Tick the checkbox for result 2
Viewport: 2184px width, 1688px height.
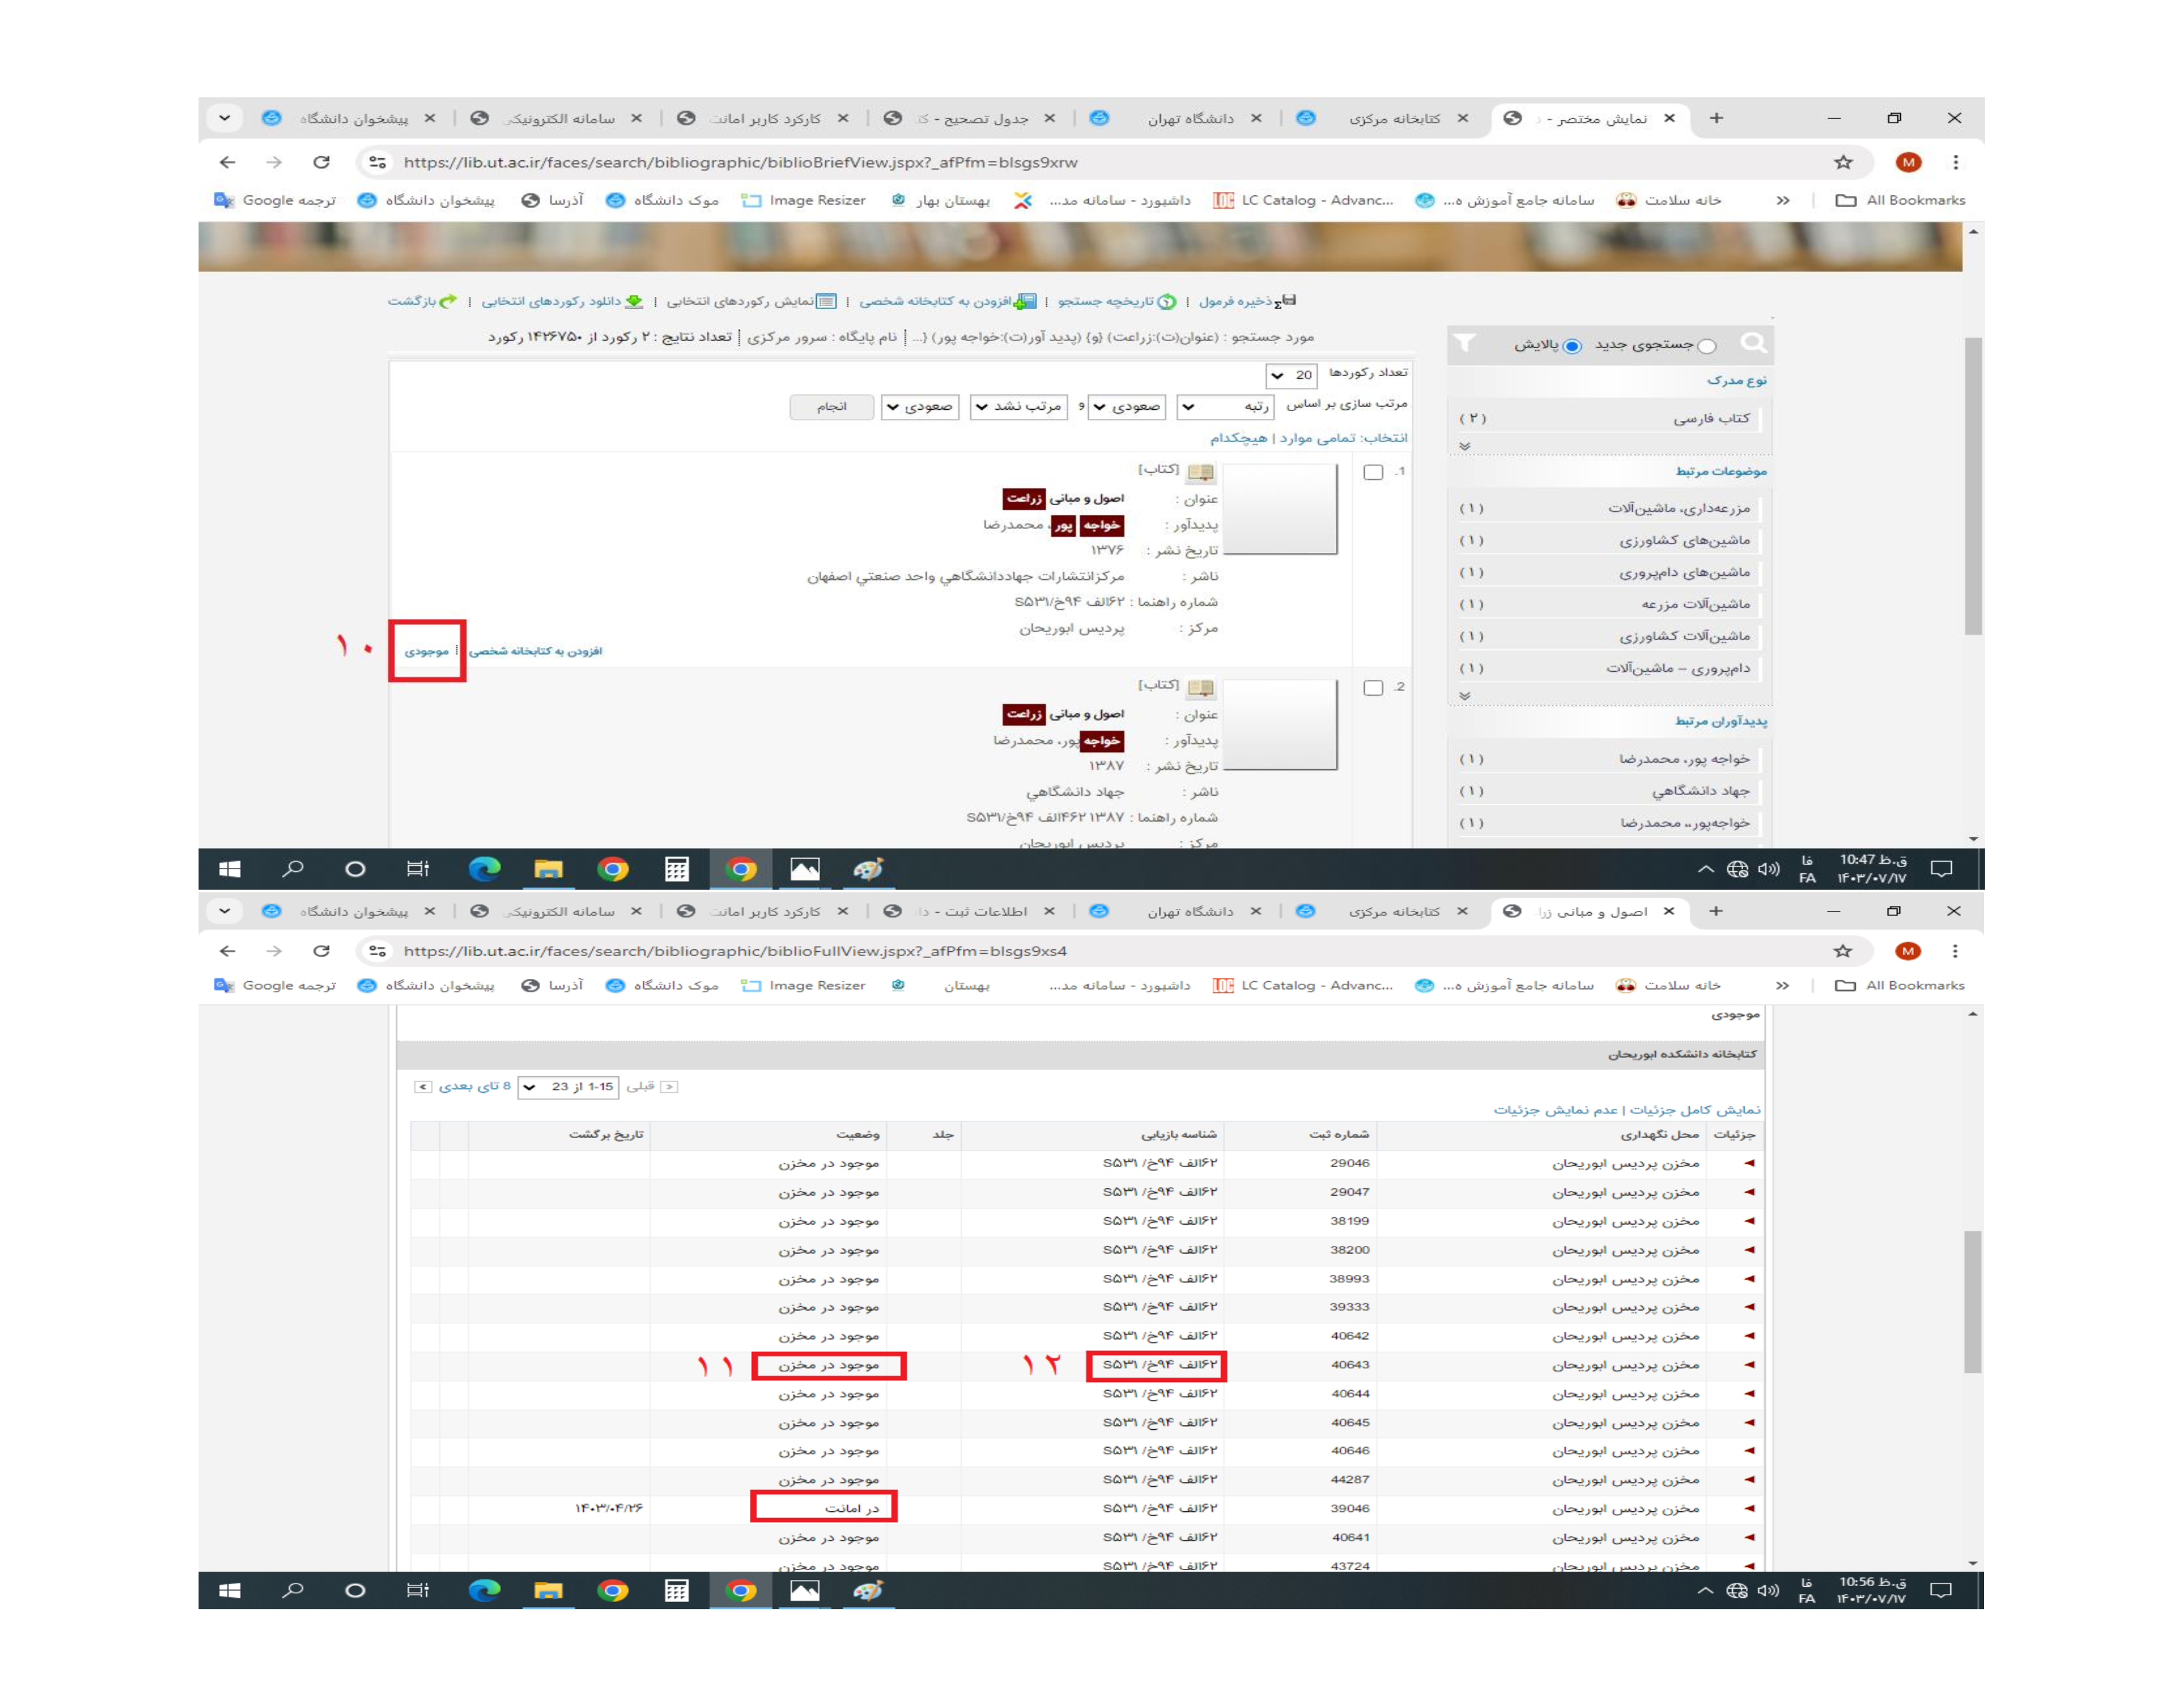(x=1373, y=688)
